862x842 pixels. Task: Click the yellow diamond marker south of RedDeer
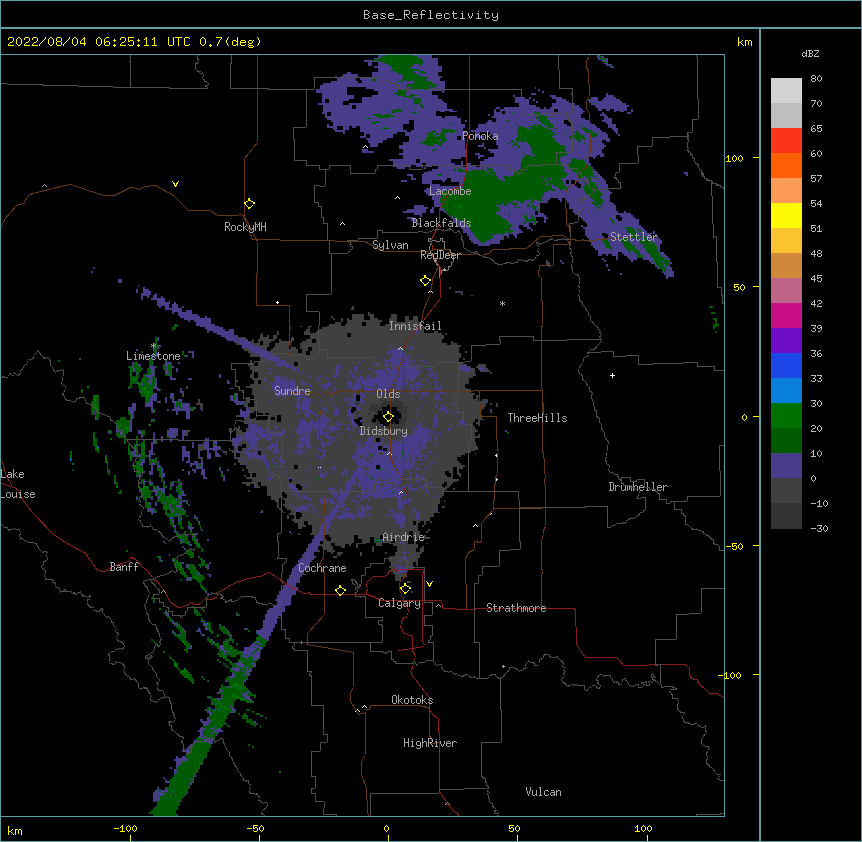point(426,281)
